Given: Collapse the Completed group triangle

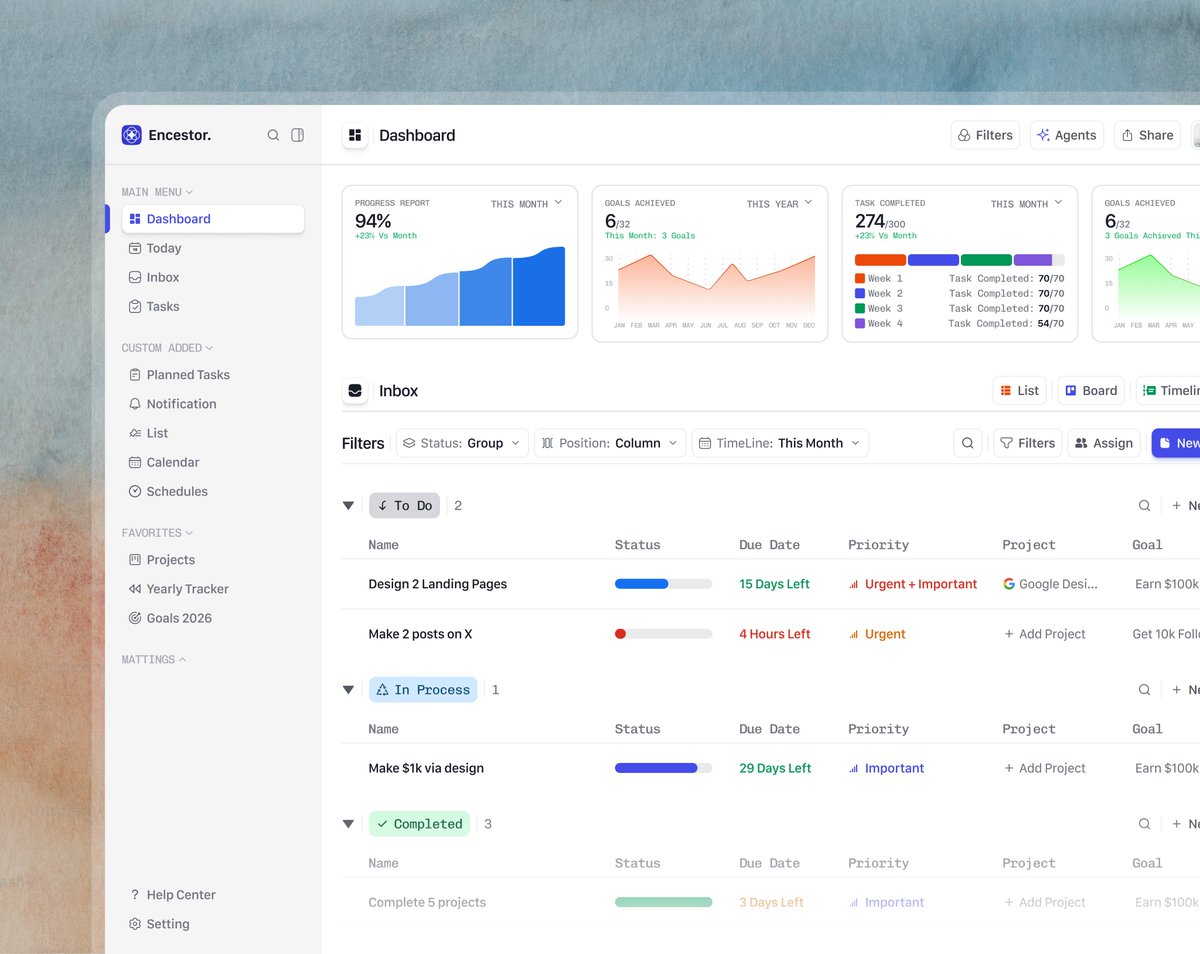Looking at the screenshot, I should pyautogui.click(x=348, y=824).
